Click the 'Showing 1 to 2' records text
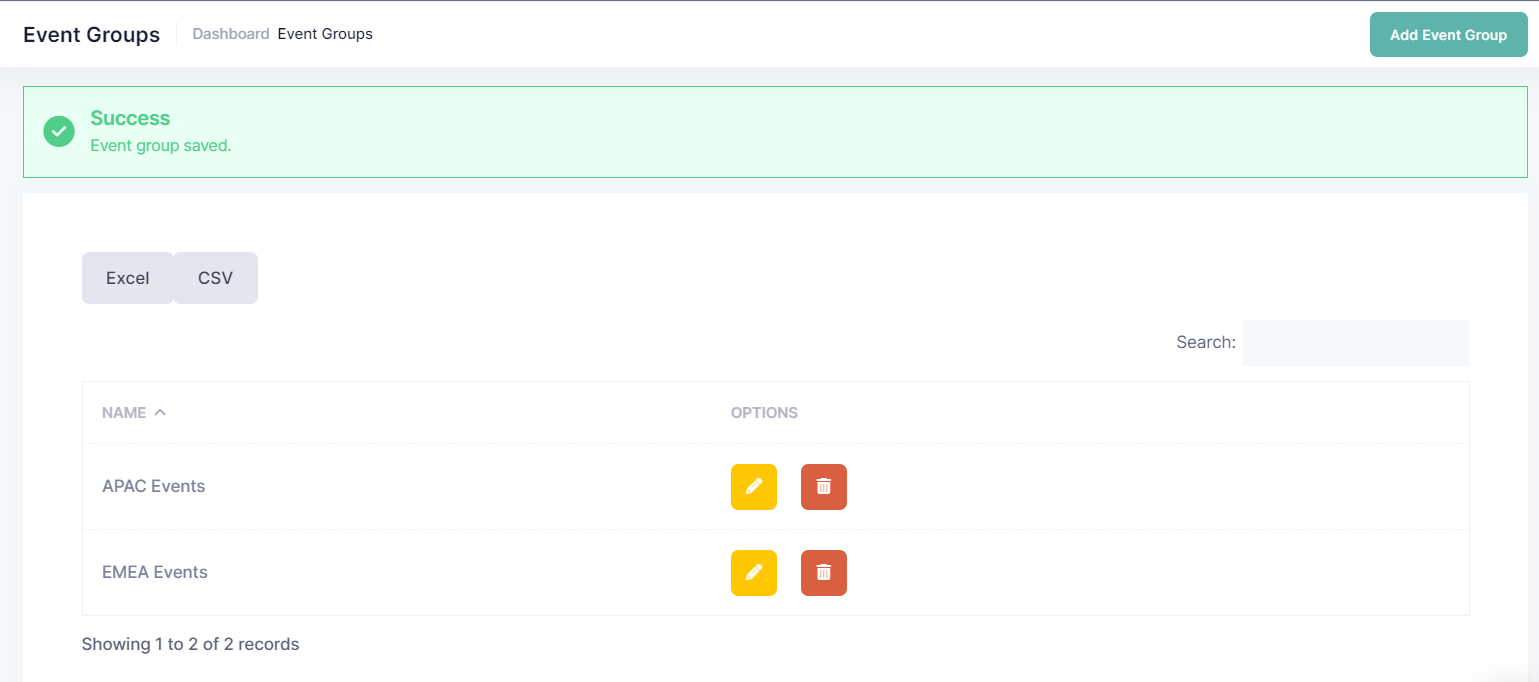The height and width of the screenshot is (682, 1539). pyautogui.click(x=190, y=645)
